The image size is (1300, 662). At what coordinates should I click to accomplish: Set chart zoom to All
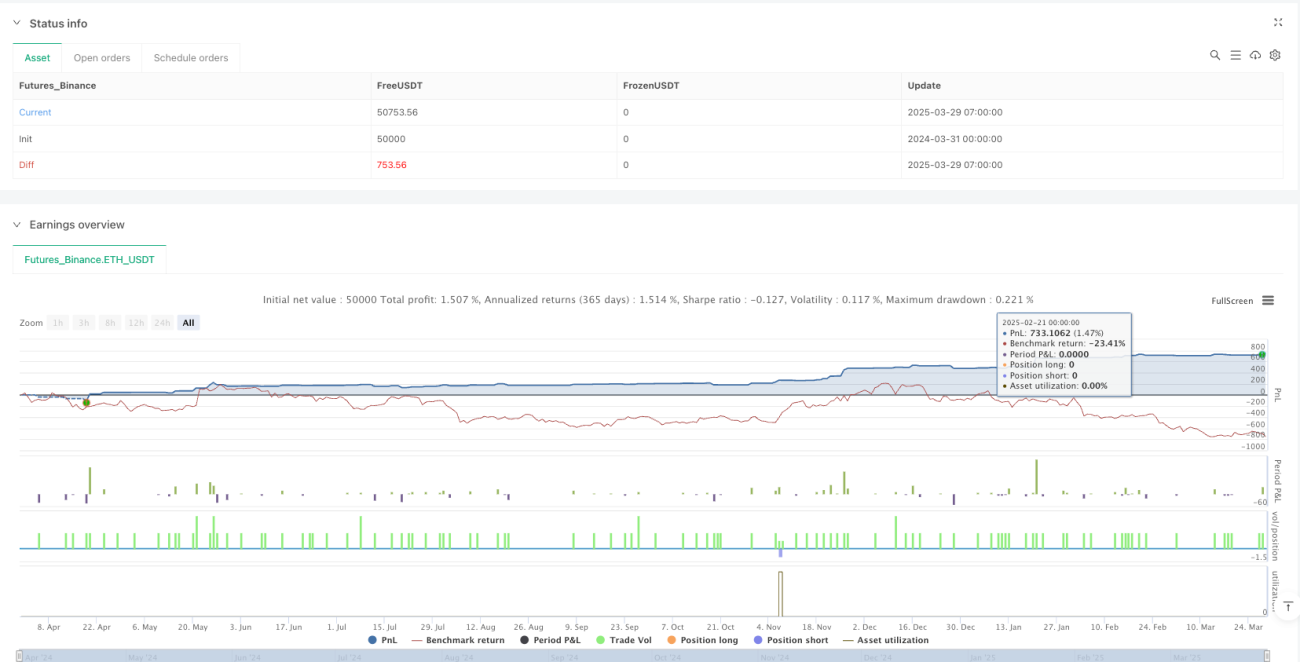coord(188,323)
